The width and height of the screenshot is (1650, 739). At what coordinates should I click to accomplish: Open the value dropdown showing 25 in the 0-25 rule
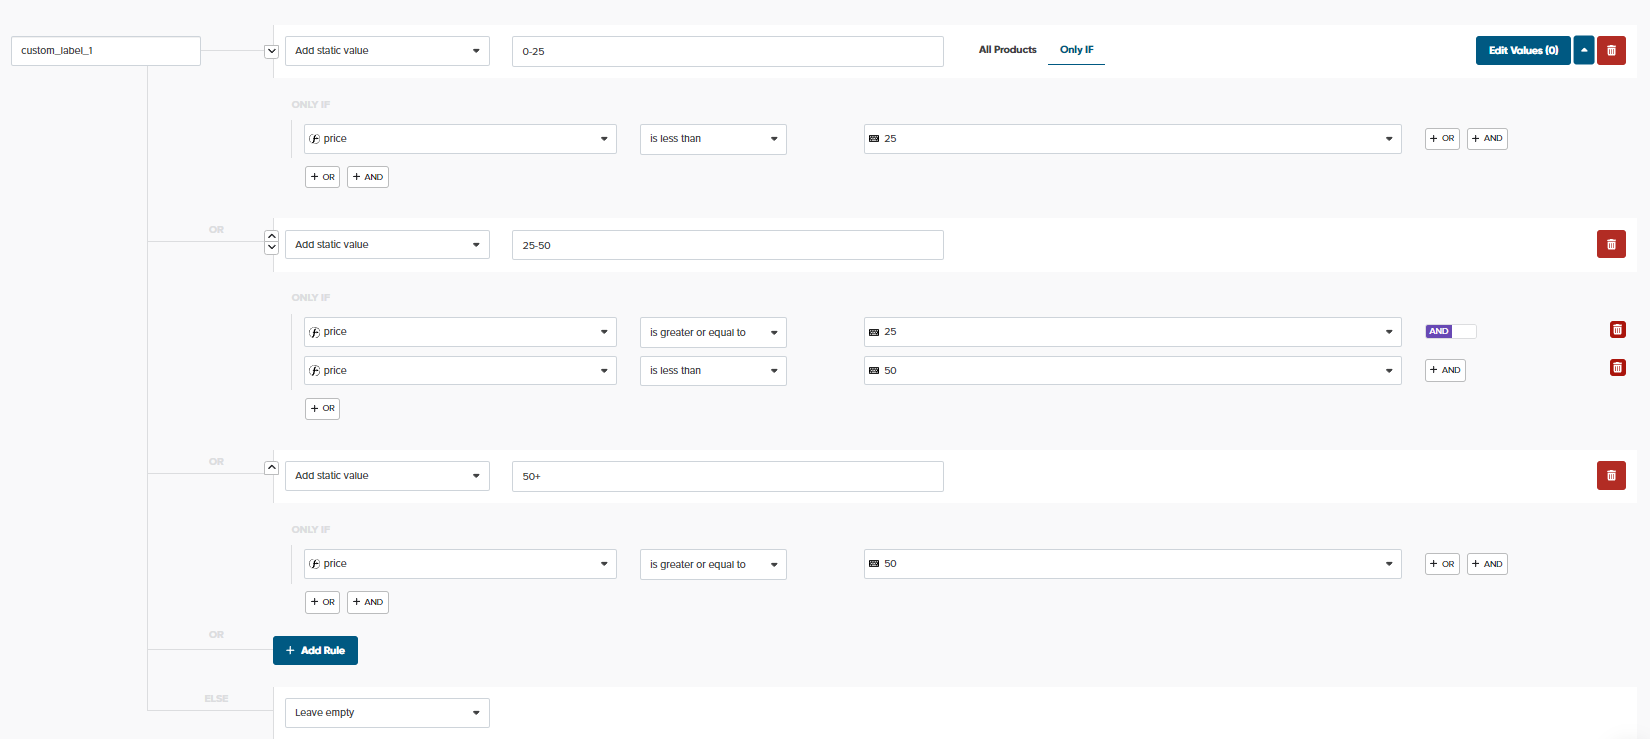click(1132, 139)
